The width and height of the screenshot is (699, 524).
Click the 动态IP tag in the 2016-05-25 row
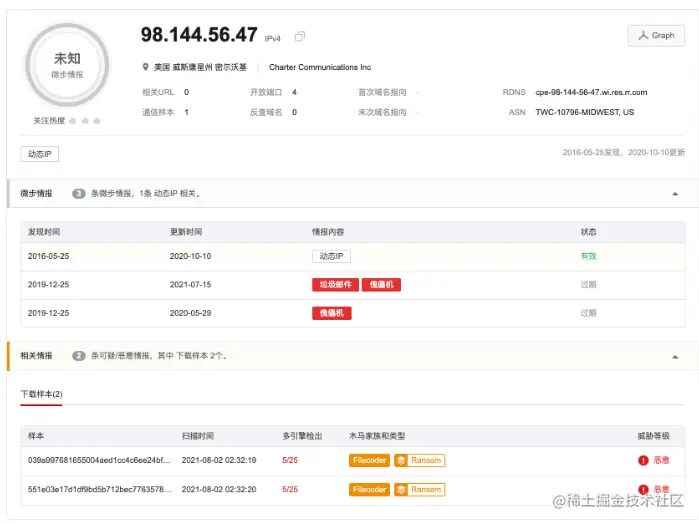pyautogui.click(x=331, y=256)
